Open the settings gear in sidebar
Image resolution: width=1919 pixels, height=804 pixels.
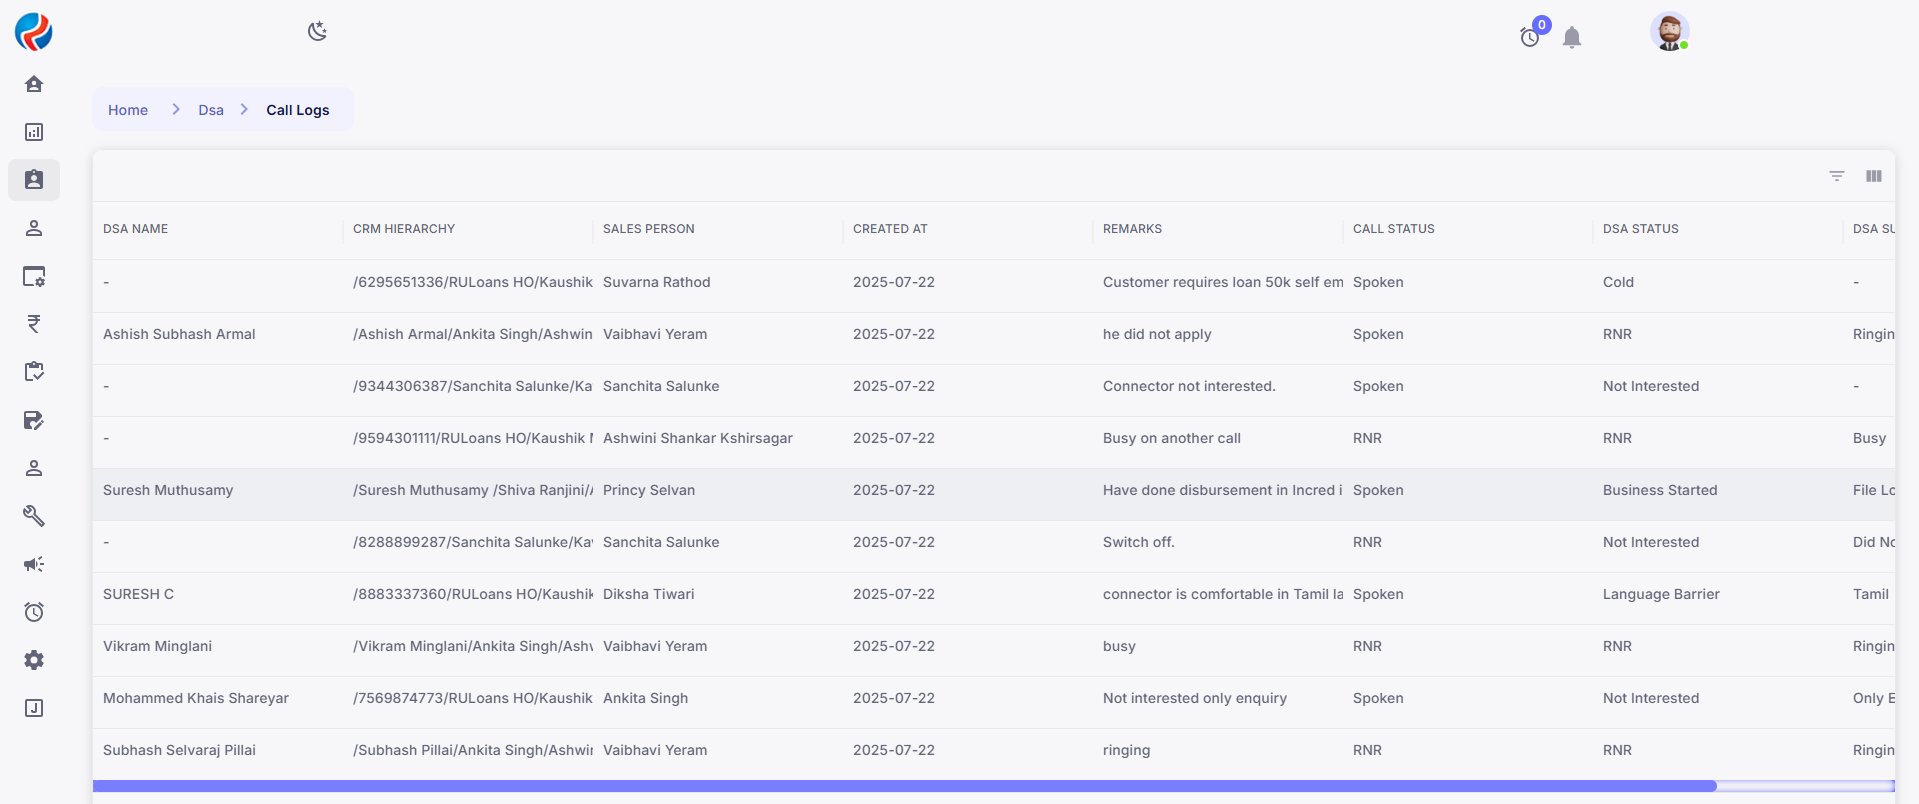[34, 660]
